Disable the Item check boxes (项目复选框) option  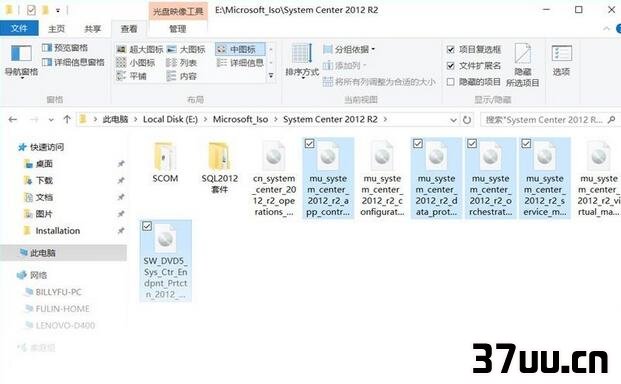click(450, 49)
